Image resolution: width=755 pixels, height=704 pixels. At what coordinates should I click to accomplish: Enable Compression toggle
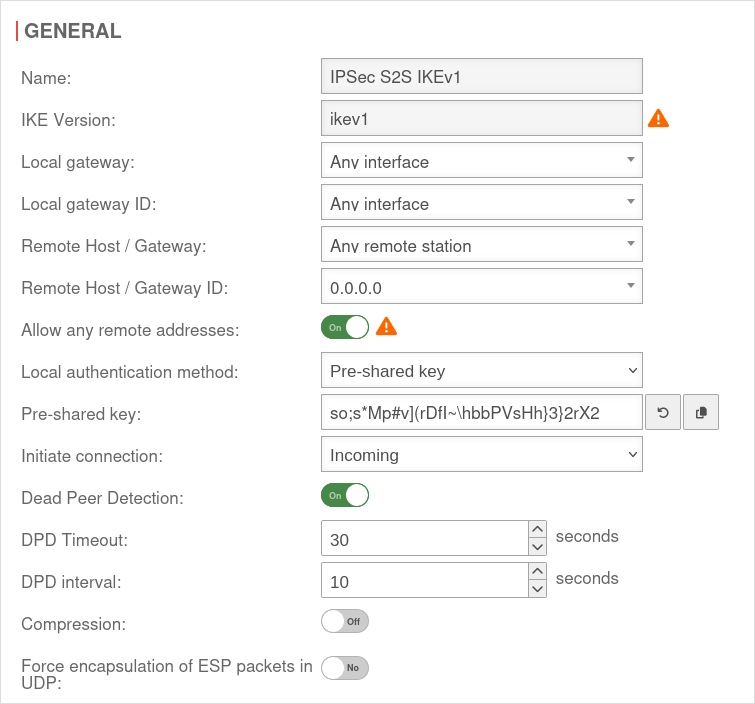pyautogui.click(x=345, y=621)
